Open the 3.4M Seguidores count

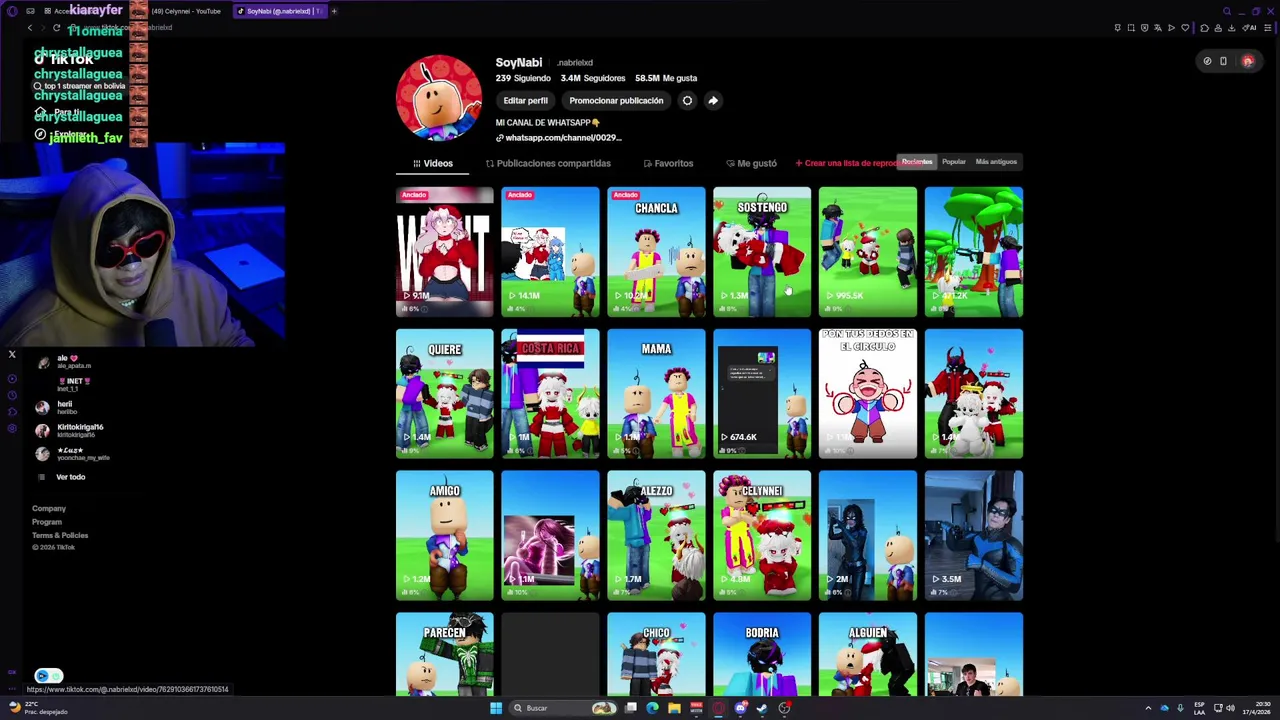coord(593,78)
